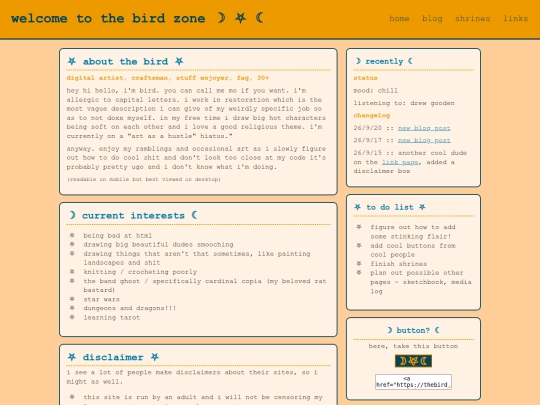
Task: Open the 26/9/20 new blog post link
Action: [424, 128]
